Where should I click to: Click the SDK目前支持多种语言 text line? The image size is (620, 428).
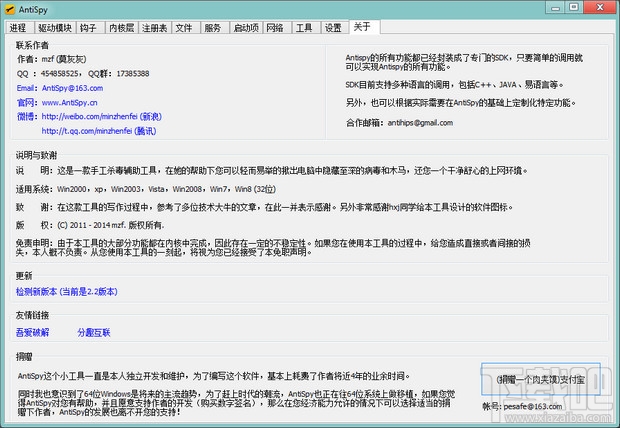coord(454,85)
